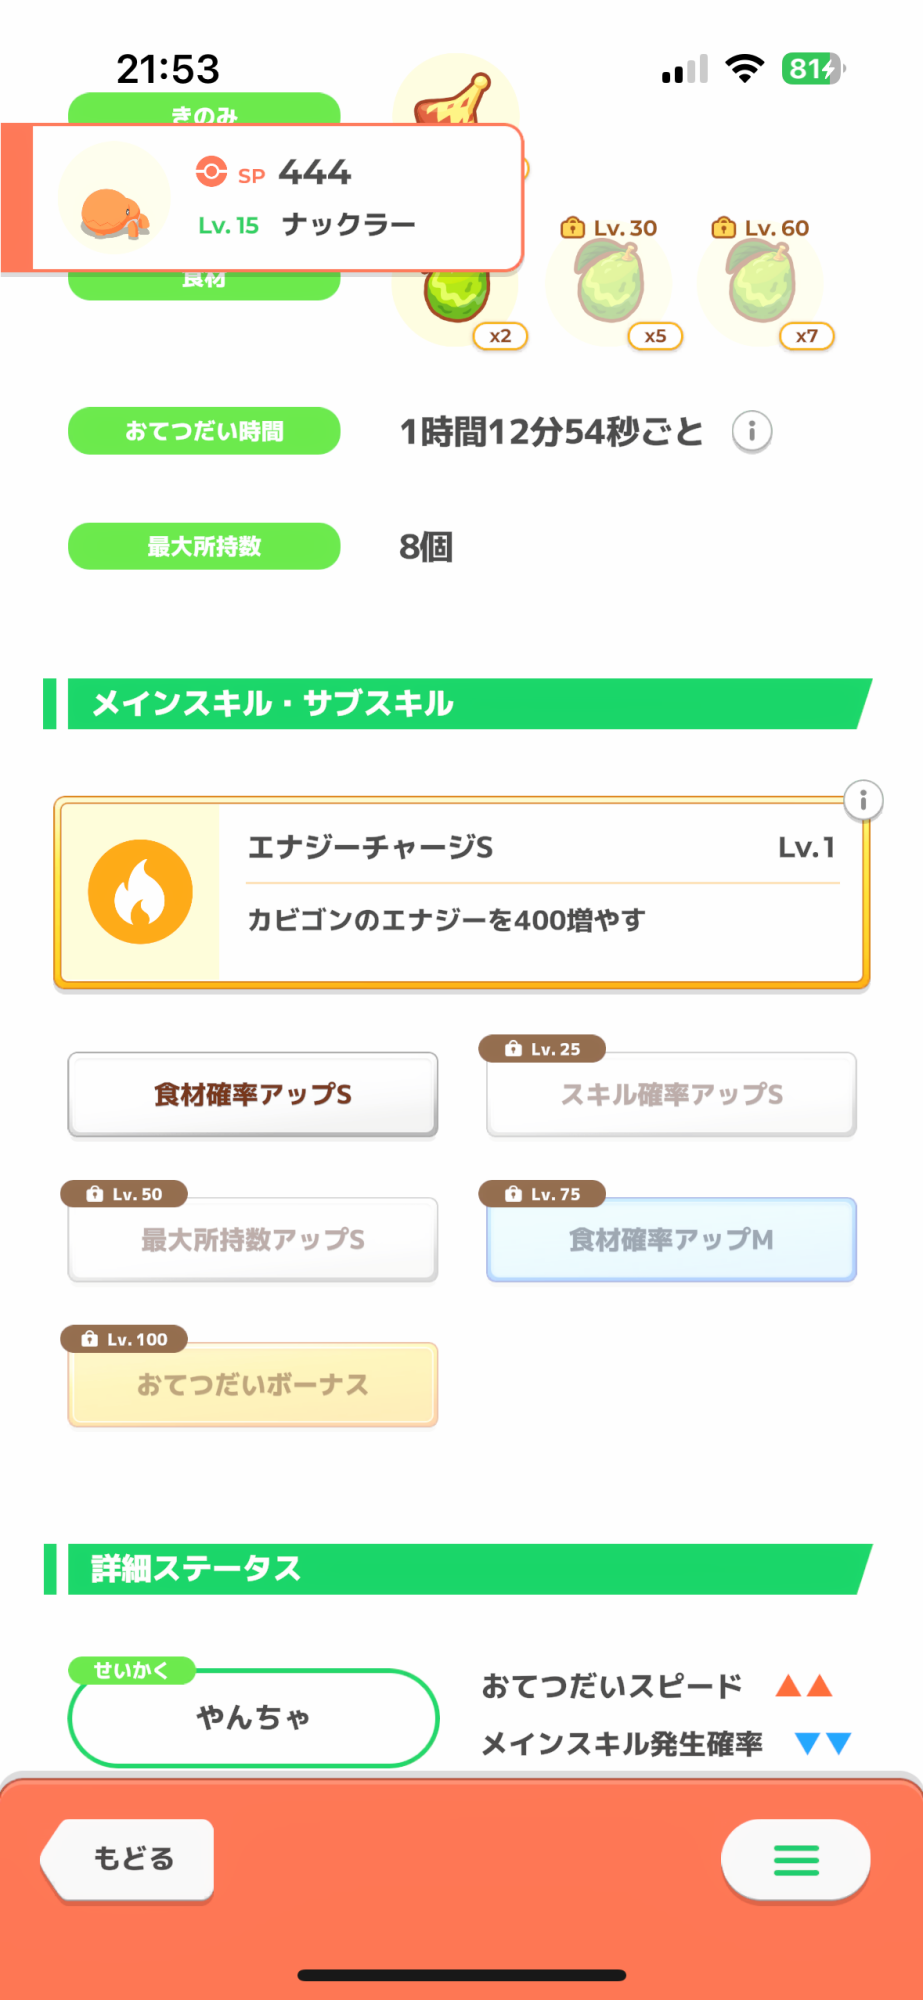Image resolution: width=923 pixels, height=2000 pixels.
Task: Tap the SP Poké Ball icon
Action: [211, 172]
